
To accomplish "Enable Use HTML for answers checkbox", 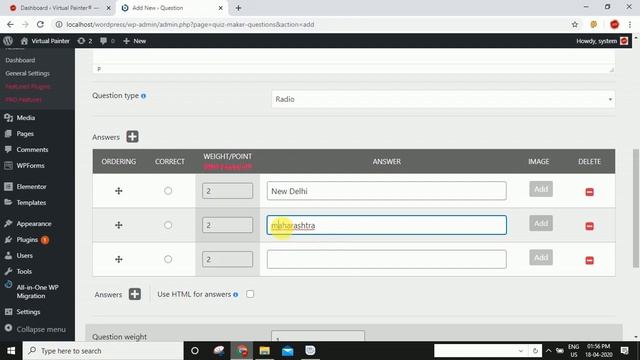I will (250, 294).
